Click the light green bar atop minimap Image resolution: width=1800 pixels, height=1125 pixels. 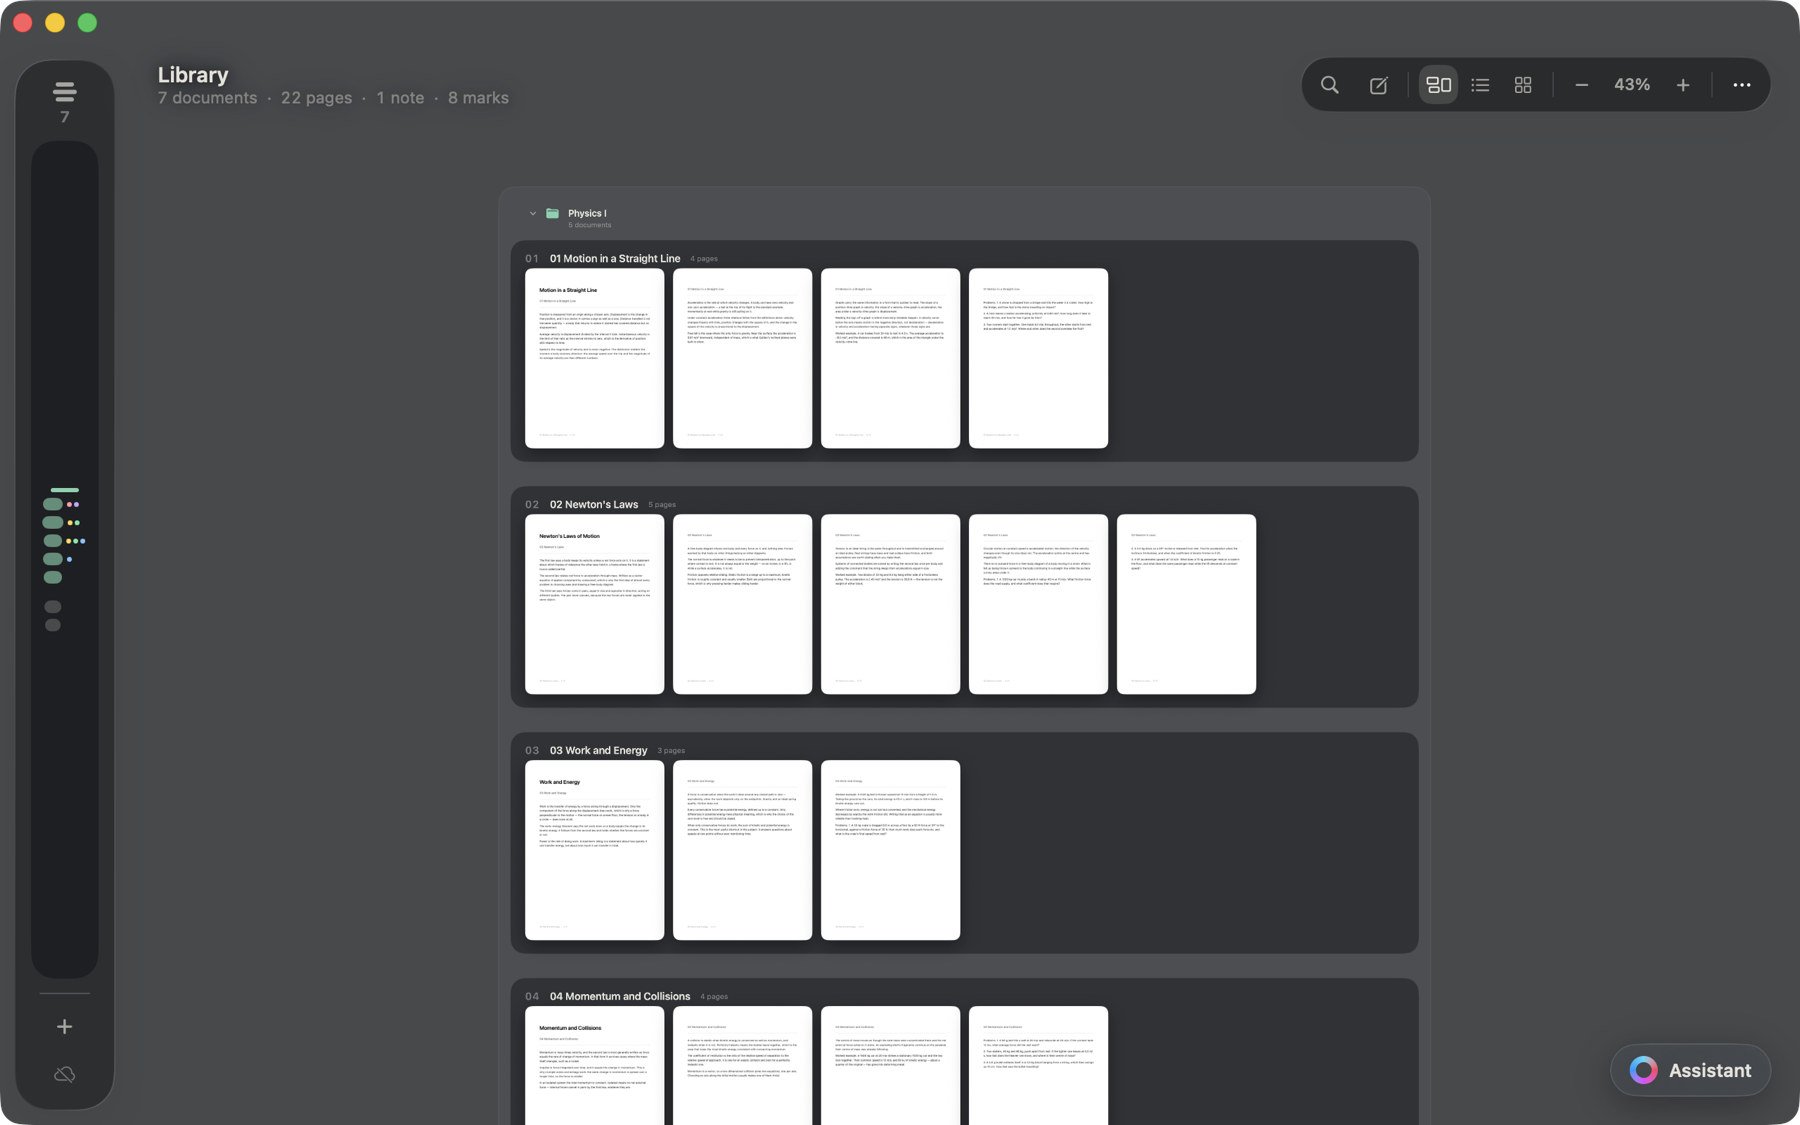coord(65,490)
